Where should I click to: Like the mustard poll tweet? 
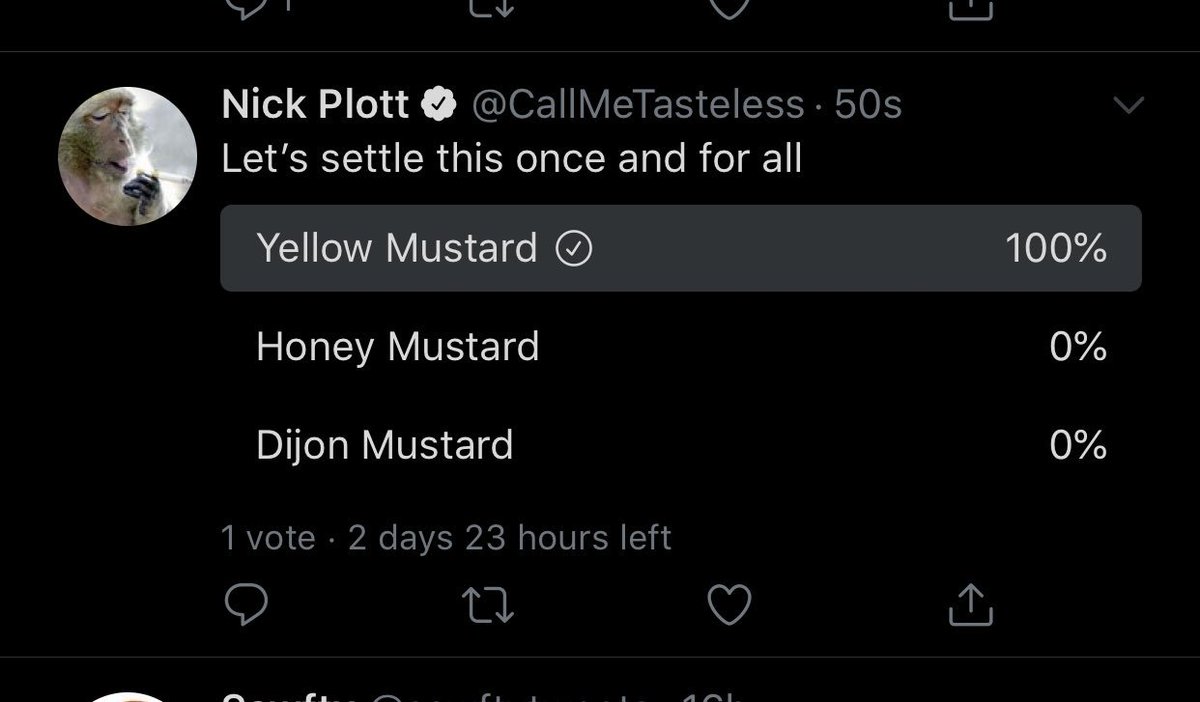pos(729,603)
